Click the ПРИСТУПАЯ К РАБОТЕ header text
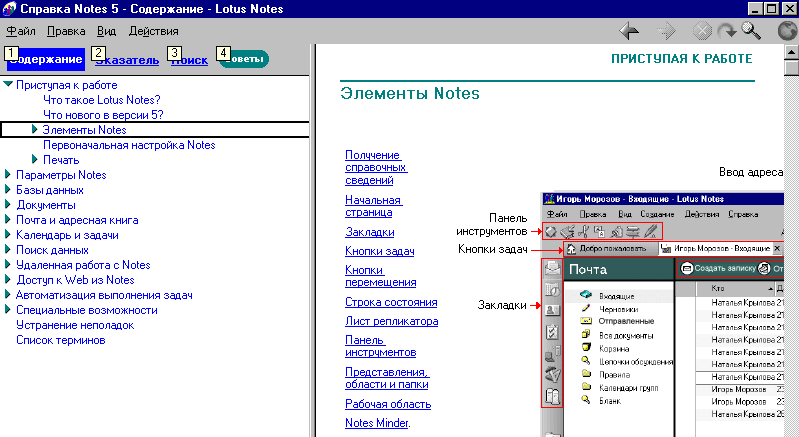799x437 pixels. click(682, 59)
